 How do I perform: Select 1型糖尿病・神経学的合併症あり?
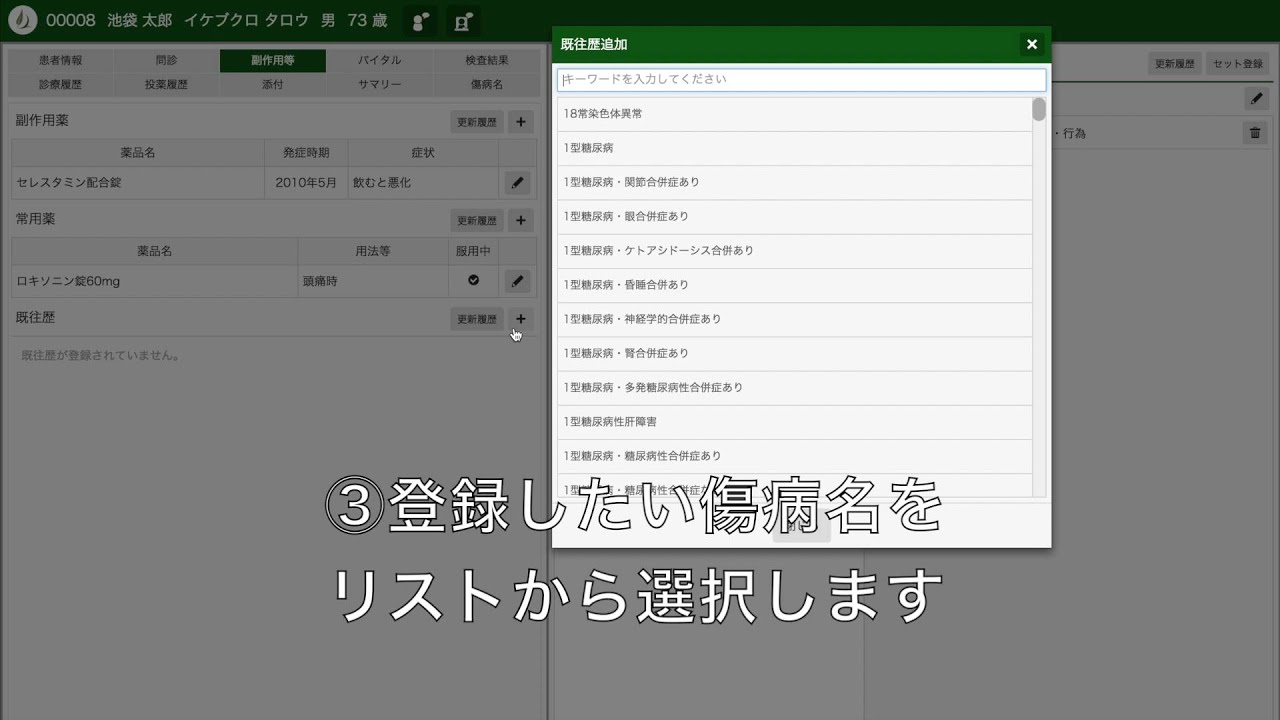coord(795,319)
